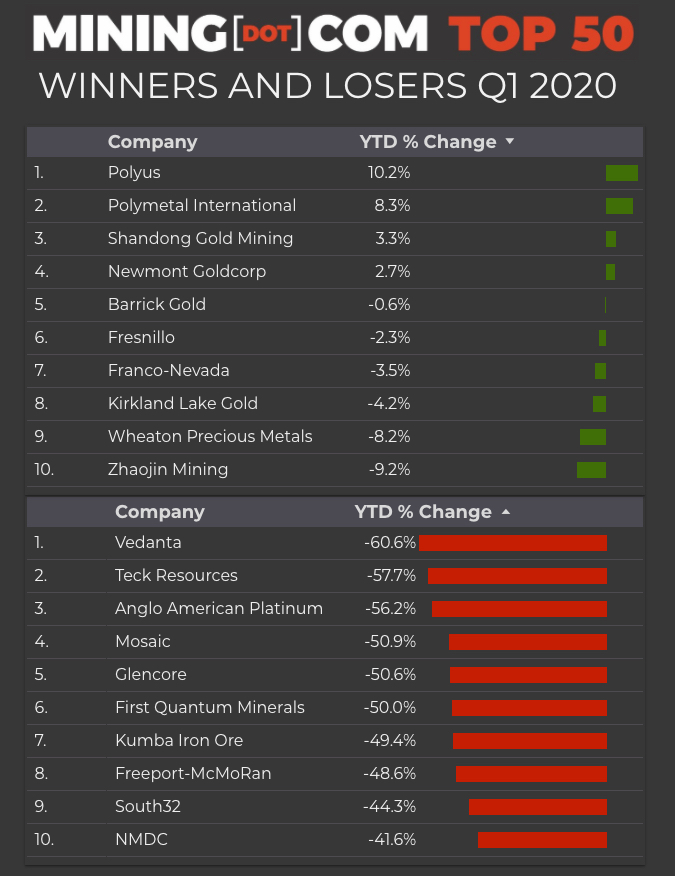Click the losers table Company column header
The image size is (675, 876).
(x=159, y=512)
